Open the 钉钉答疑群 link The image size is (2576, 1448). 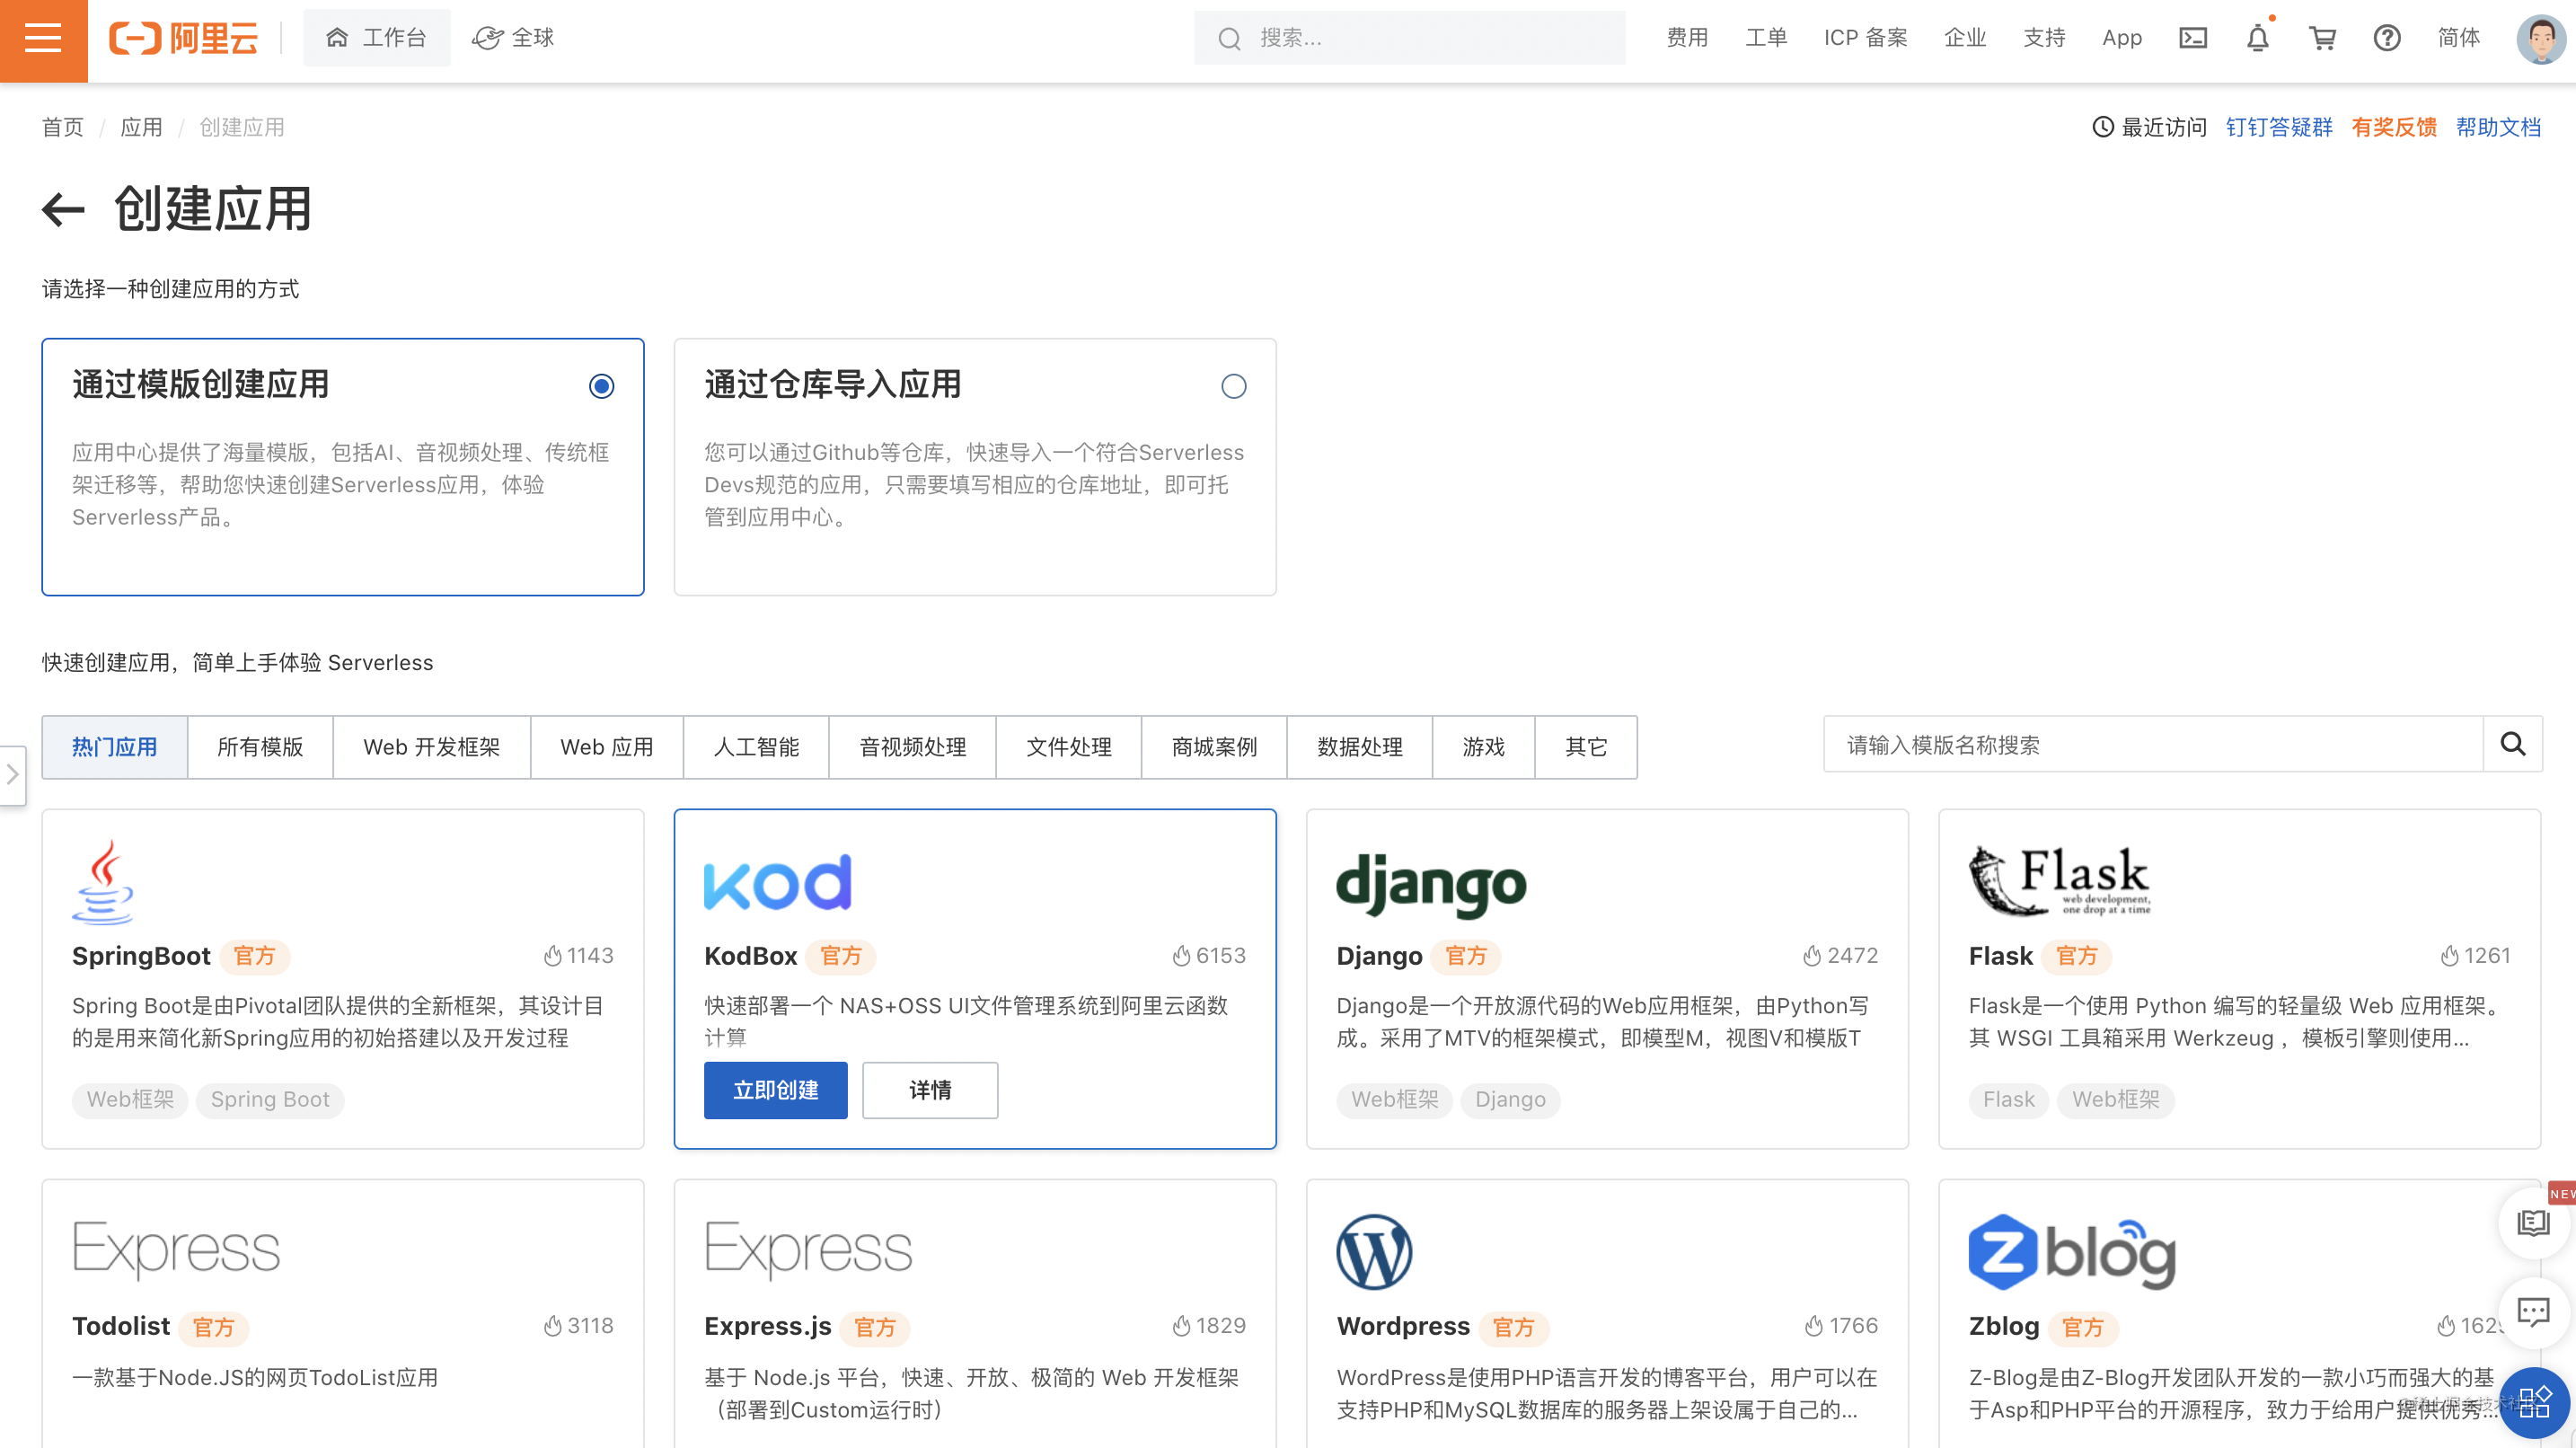pos(2279,127)
